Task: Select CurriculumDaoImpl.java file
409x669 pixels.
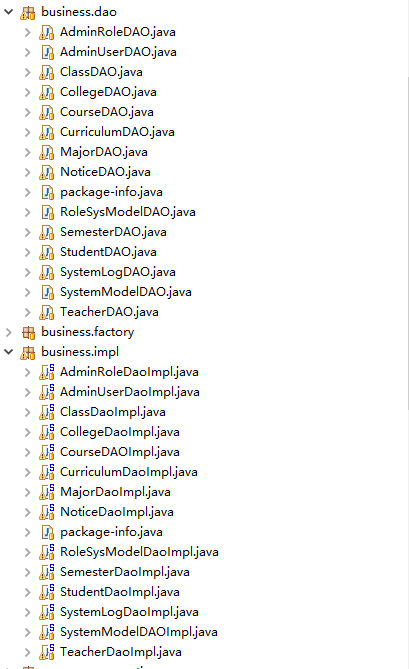Action: pyautogui.click(x=129, y=472)
